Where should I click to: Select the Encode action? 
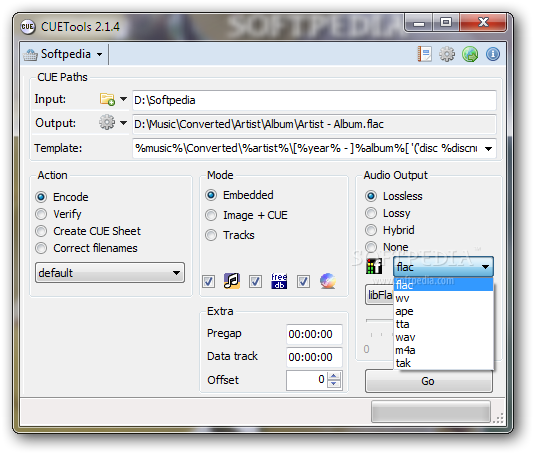tap(62, 197)
